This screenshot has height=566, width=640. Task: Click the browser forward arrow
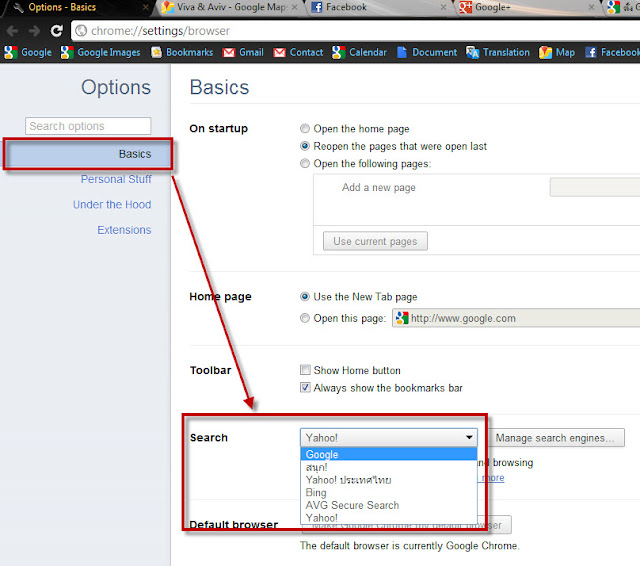[x=34, y=31]
